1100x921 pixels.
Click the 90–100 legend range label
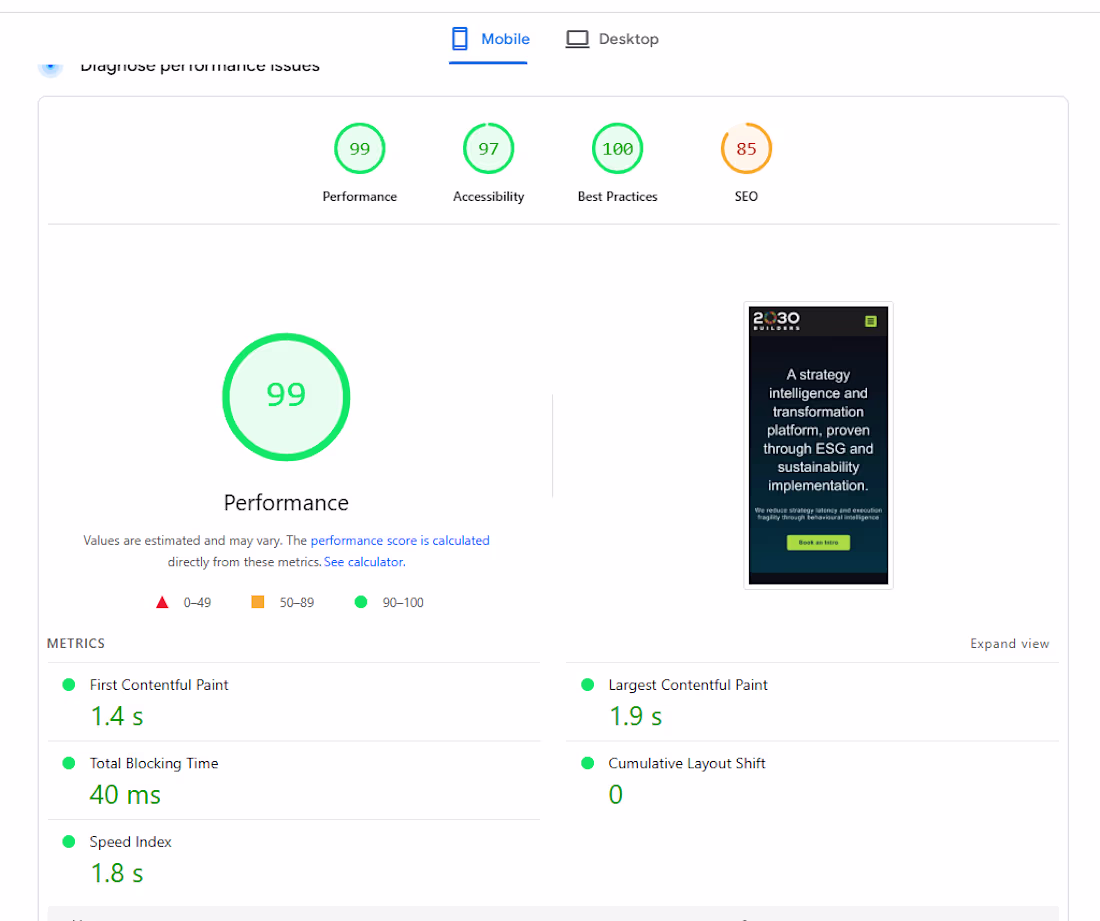click(x=403, y=603)
